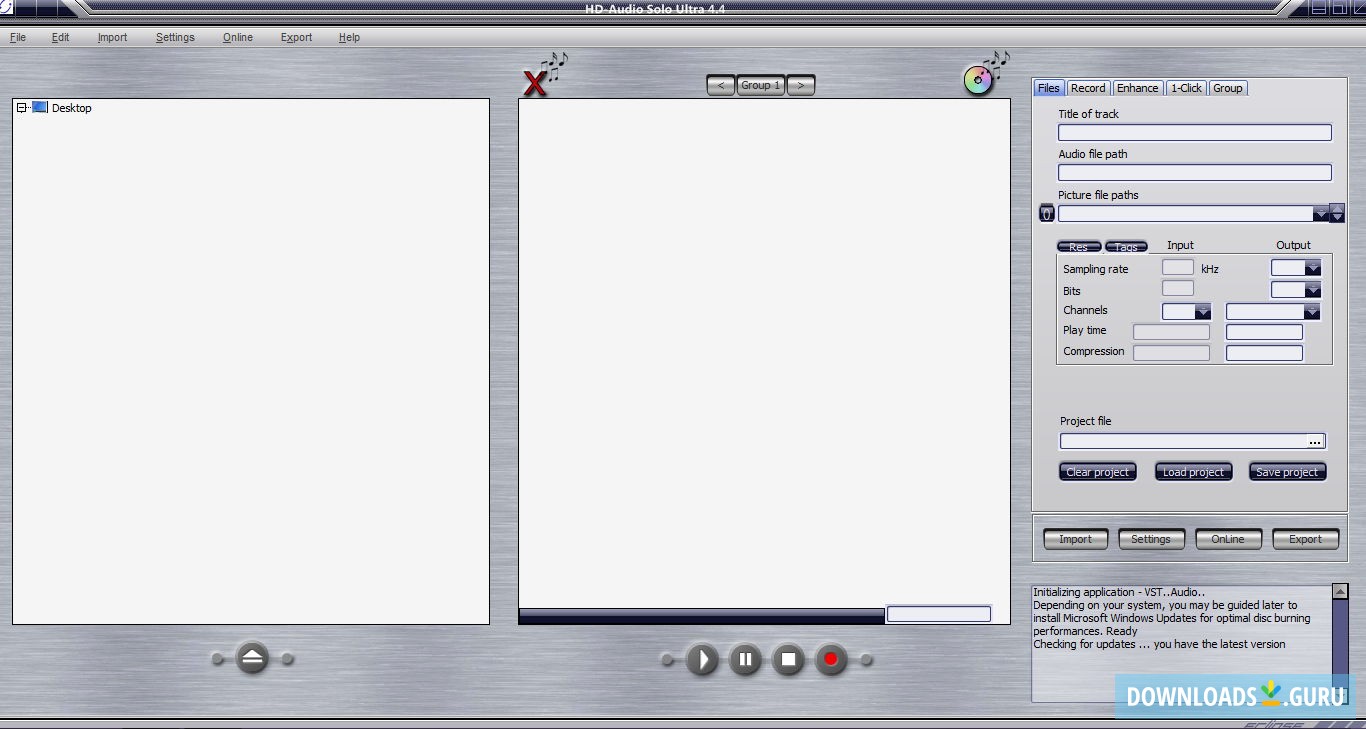The image size is (1366, 729).
Task: Click the eject button under the file browser
Action: 252,658
